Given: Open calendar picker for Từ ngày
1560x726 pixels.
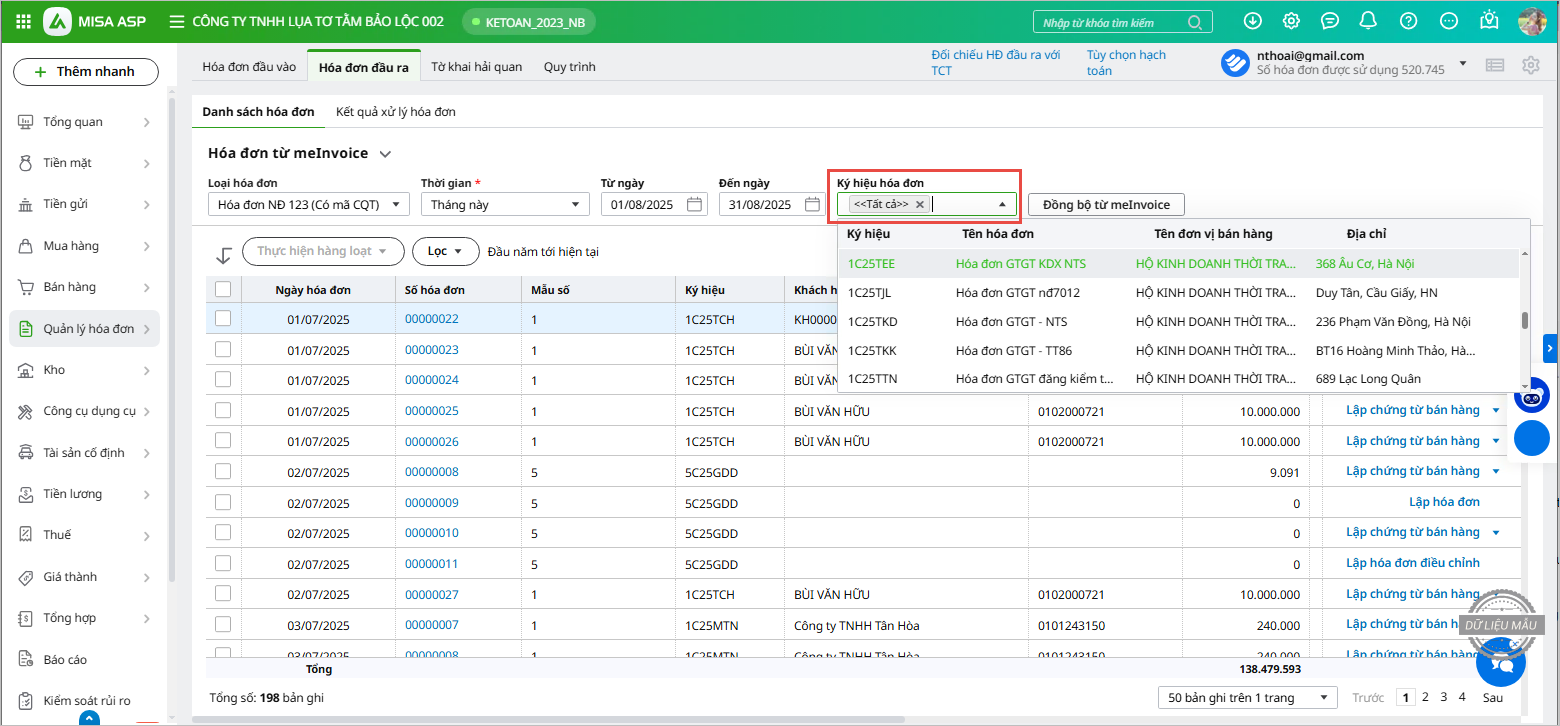Looking at the screenshot, I should [695, 205].
